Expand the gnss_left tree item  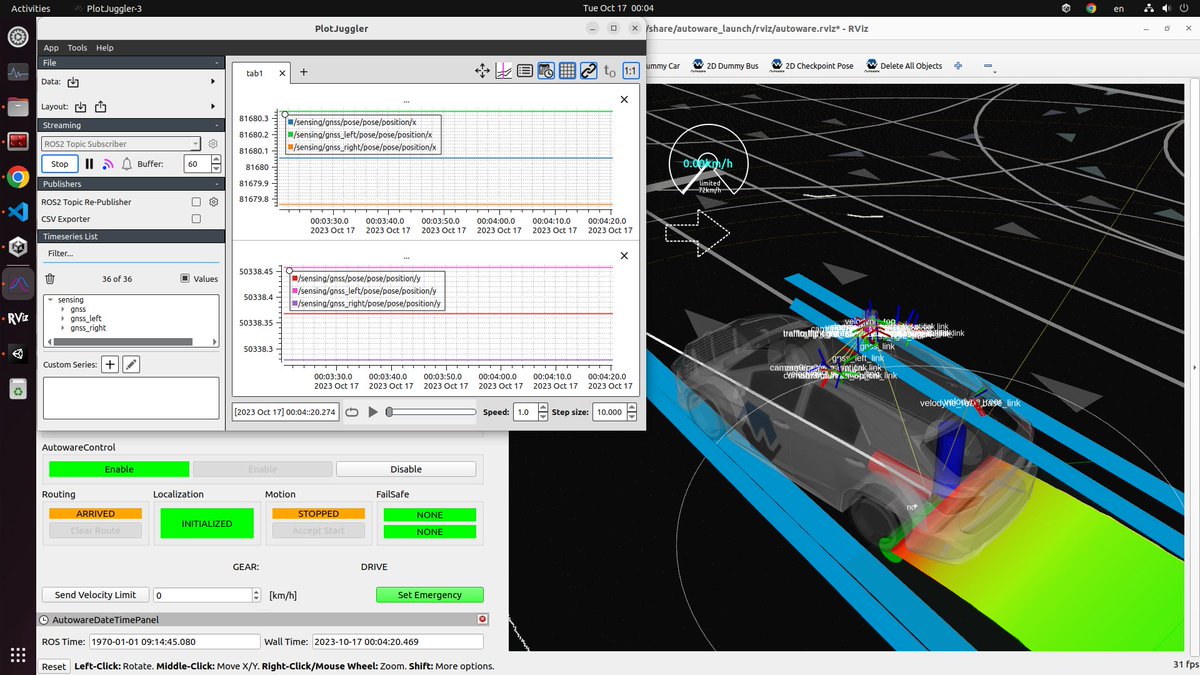point(63,318)
